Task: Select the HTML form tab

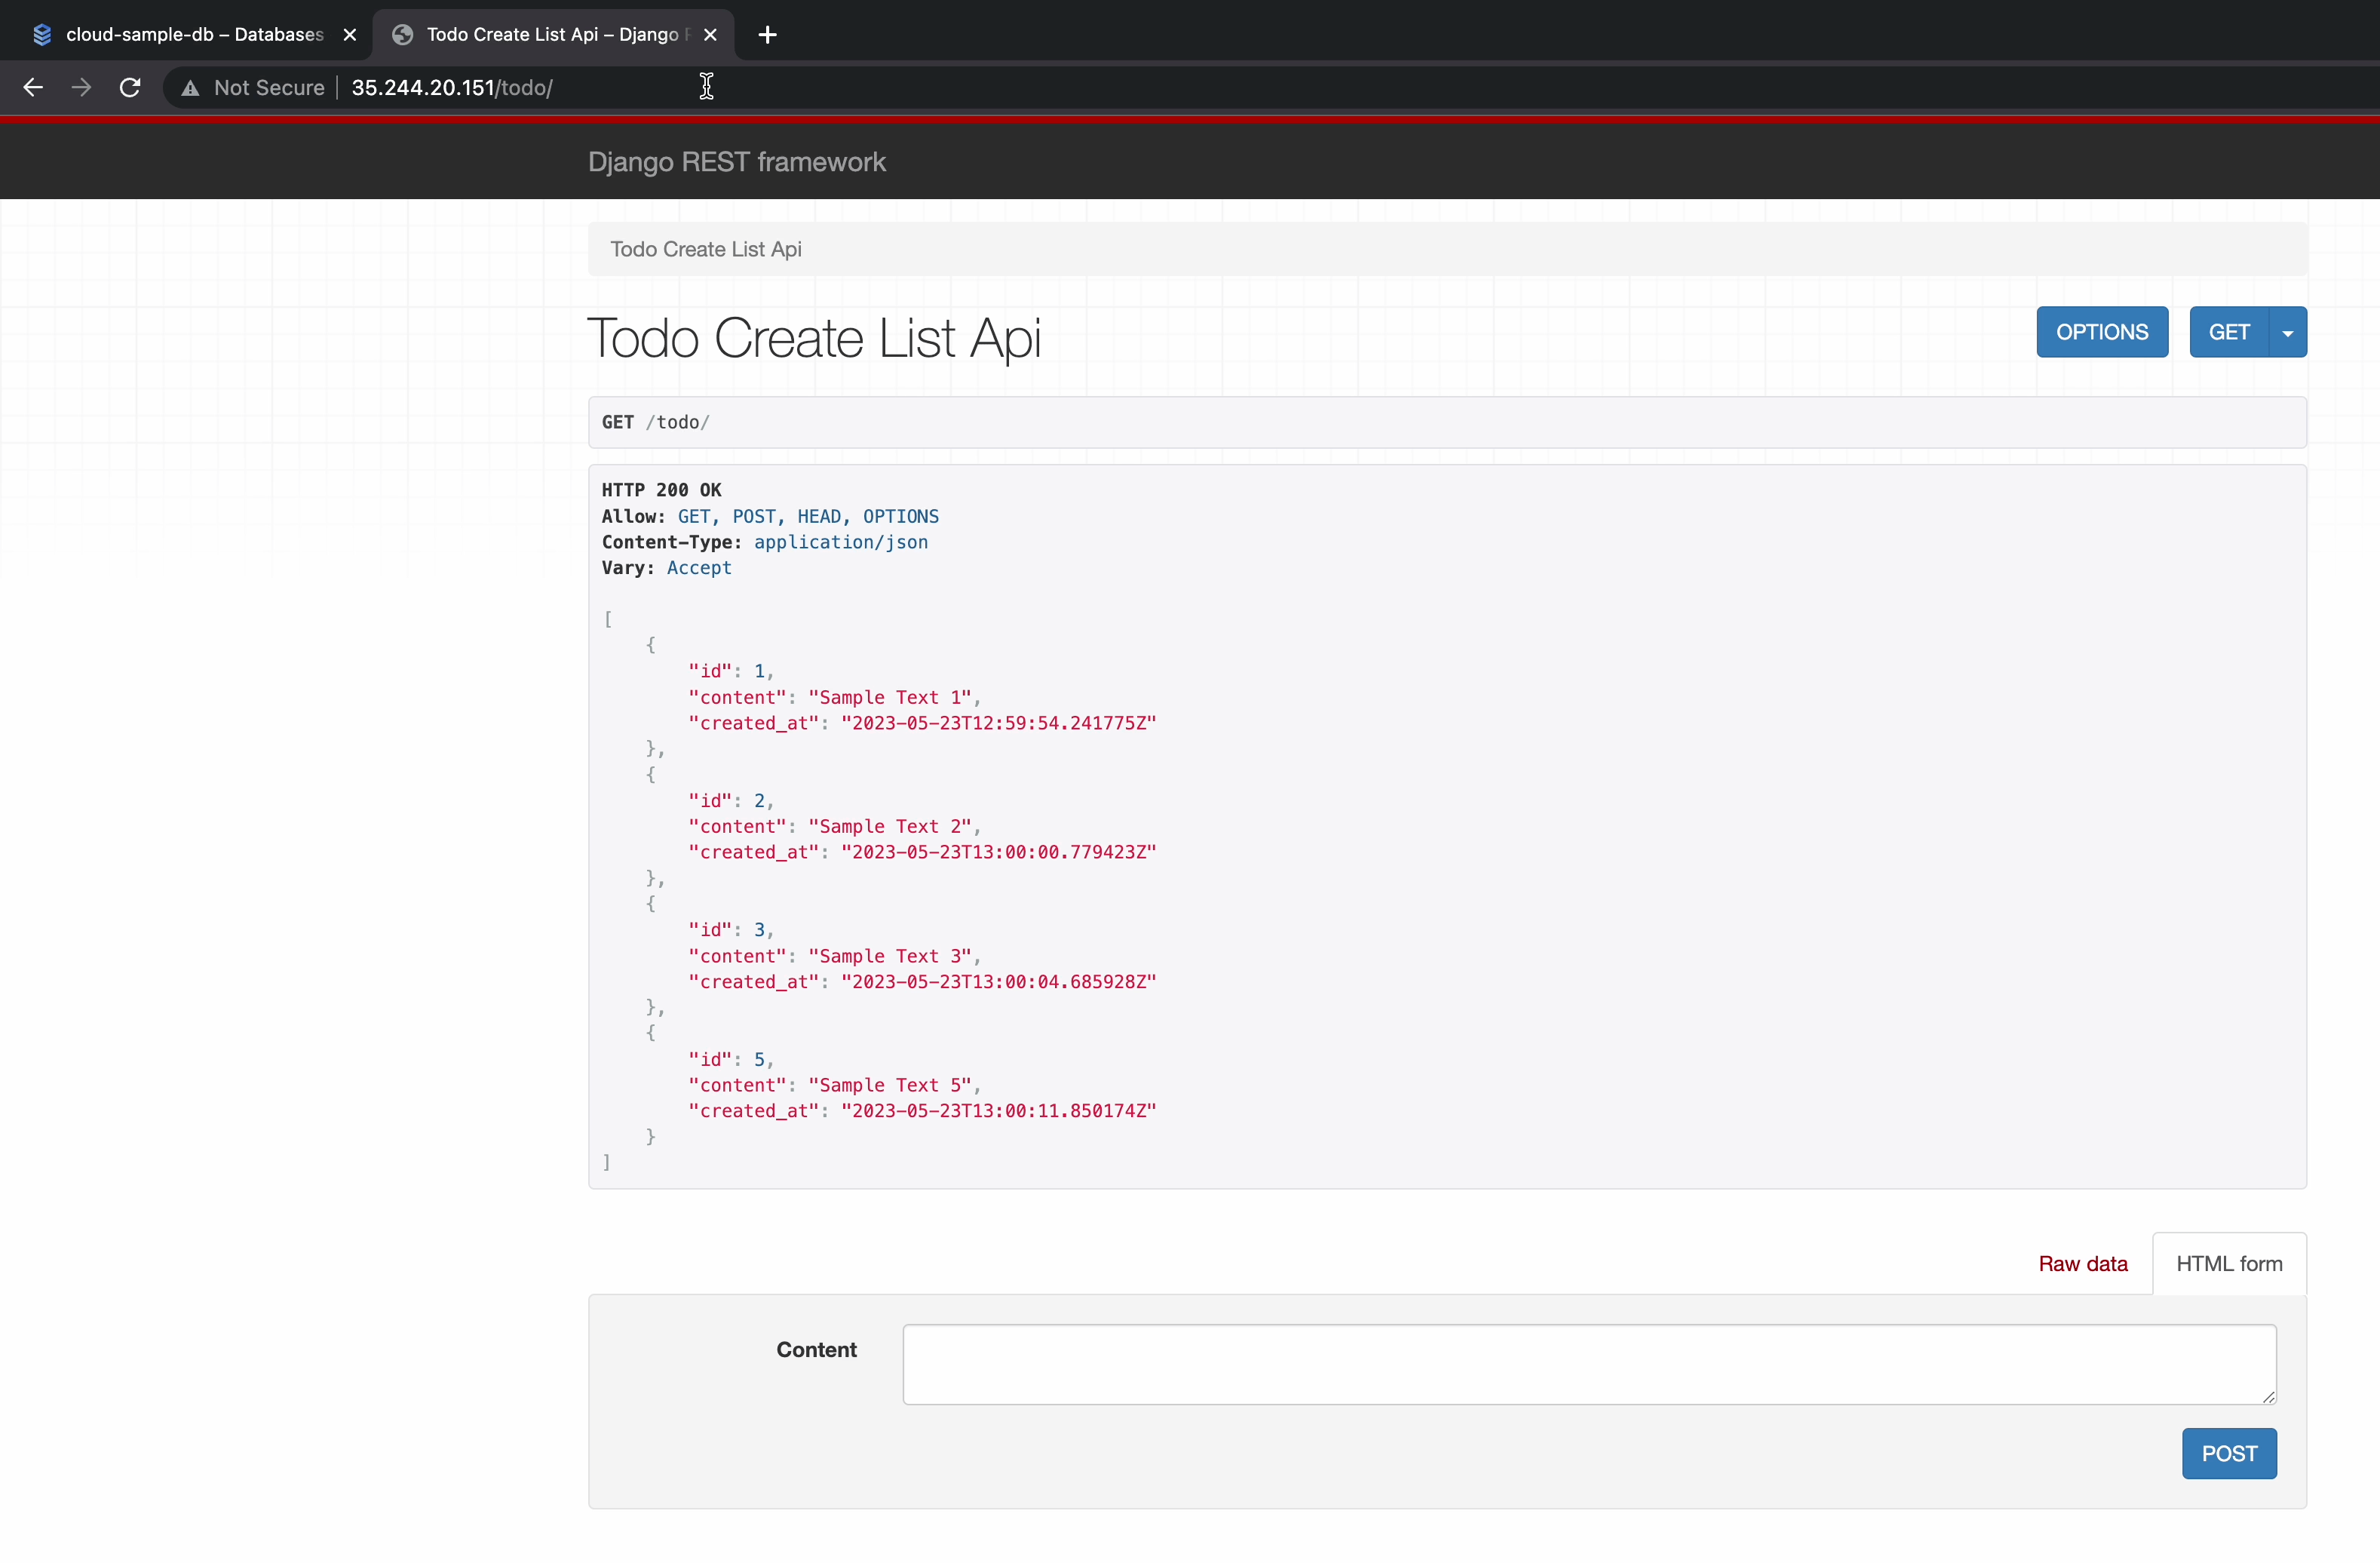Action: coord(2228,1264)
